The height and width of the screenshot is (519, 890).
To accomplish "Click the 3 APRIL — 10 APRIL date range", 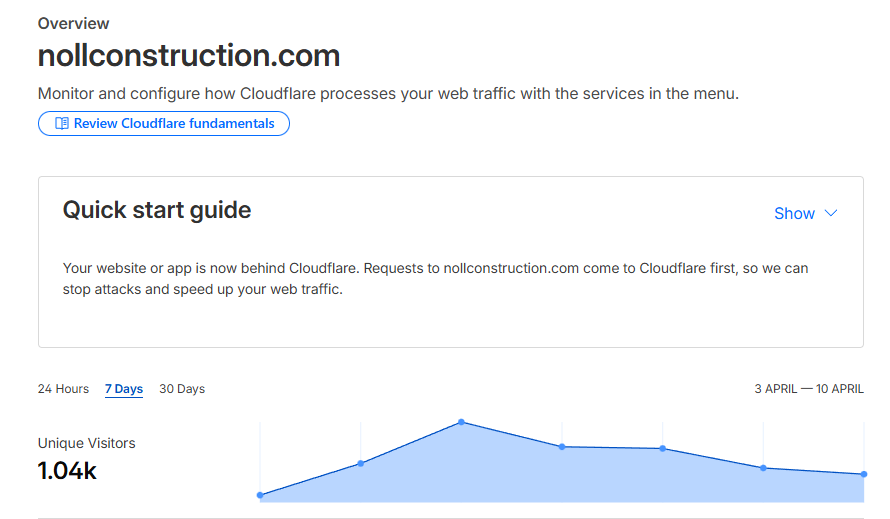I will tap(808, 389).
